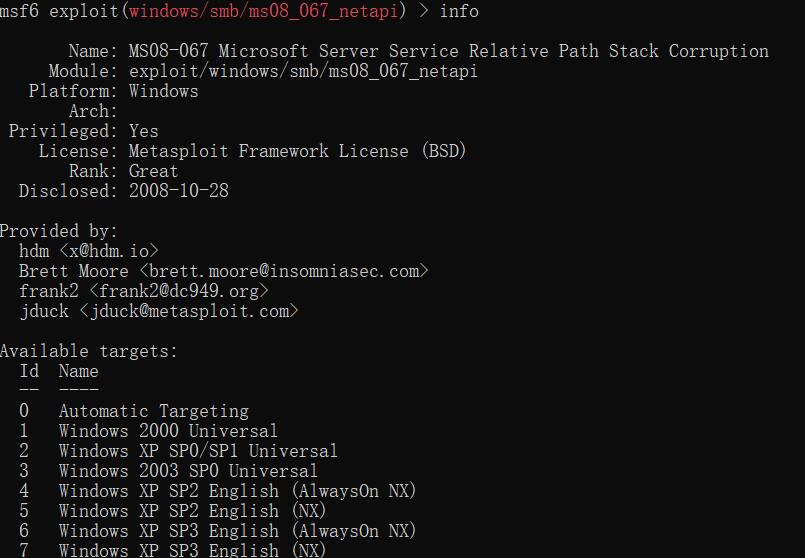
Task: Click the disclosed date 2008-10-28
Action: pyautogui.click(x=179, y=191)
